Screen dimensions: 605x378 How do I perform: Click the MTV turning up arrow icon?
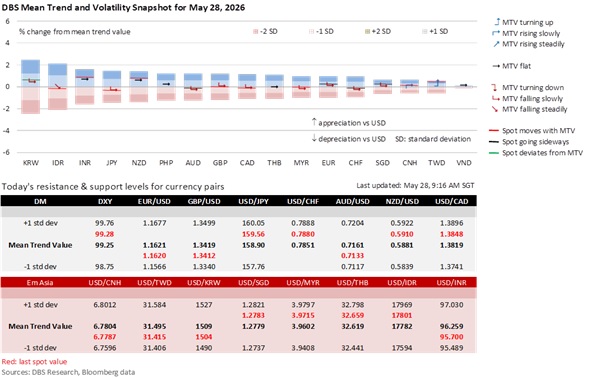coord(497,22)
